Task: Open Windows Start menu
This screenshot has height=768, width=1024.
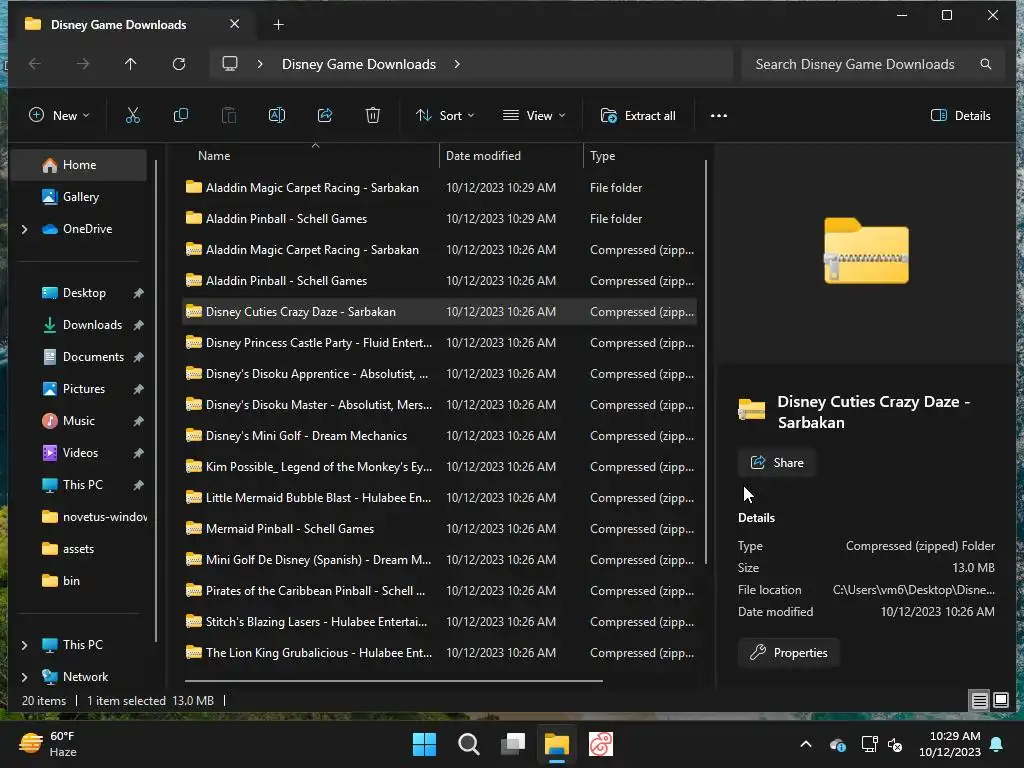Action: point(424,744)
